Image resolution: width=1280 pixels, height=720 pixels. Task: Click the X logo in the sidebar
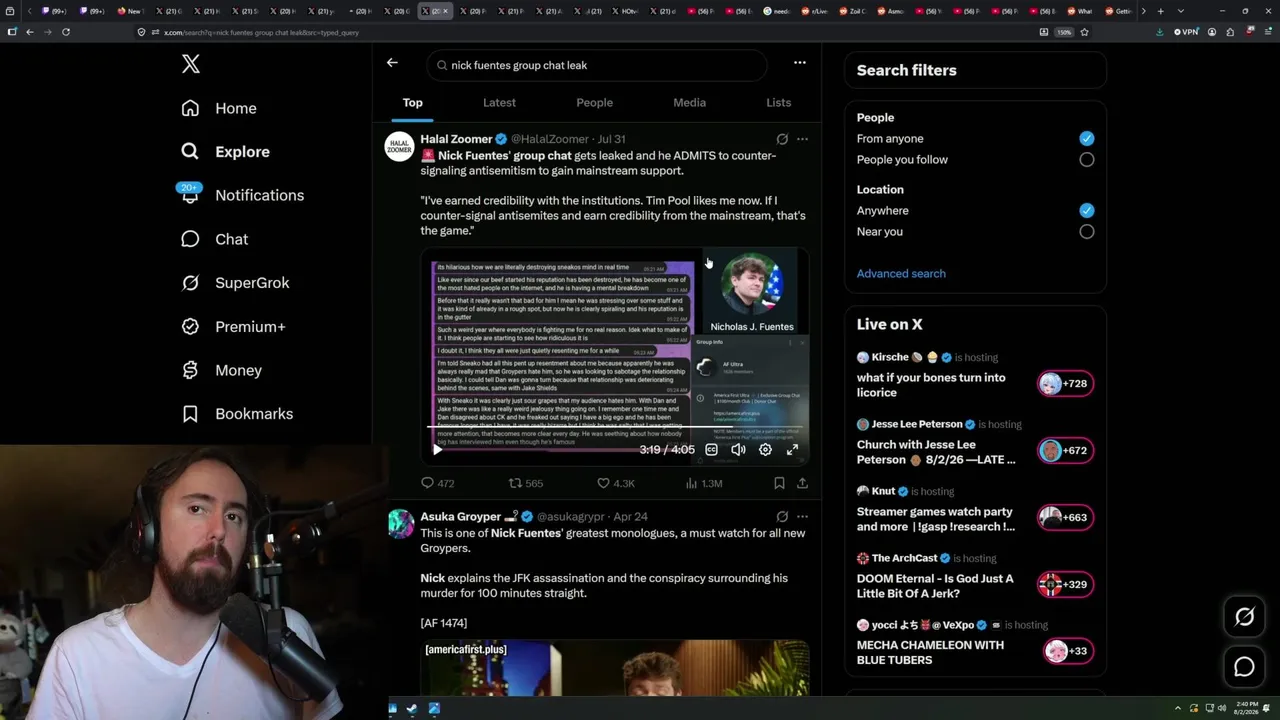pyautogui.click(x=191, y=65)
